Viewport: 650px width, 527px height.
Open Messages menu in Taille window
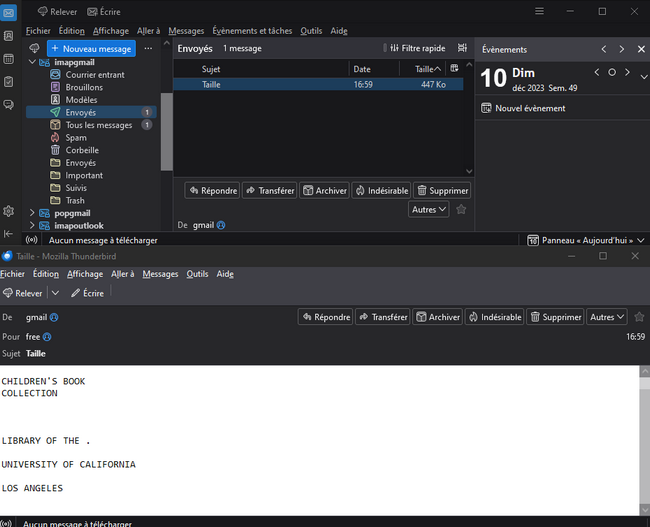(x=160, y=274)
